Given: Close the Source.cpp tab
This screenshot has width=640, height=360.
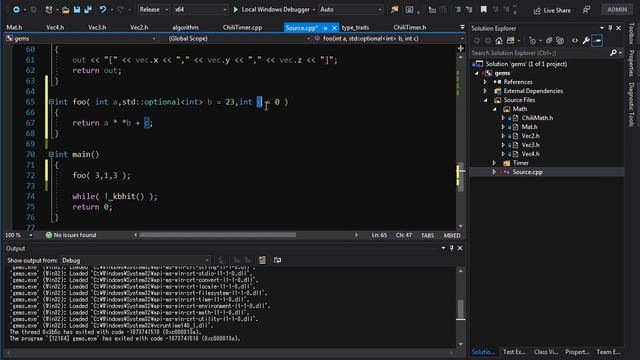Looking at the screenshot, I should click(334, 28).
